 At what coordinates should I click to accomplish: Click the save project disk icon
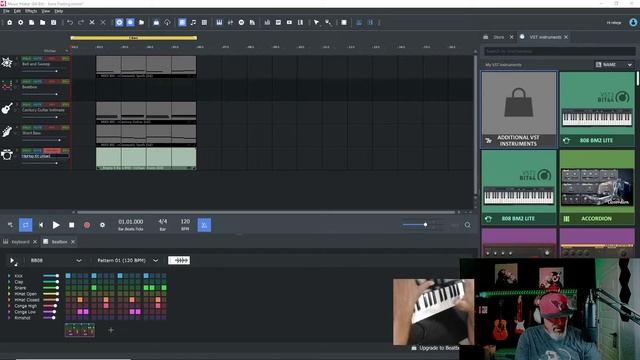coord(53,22)
